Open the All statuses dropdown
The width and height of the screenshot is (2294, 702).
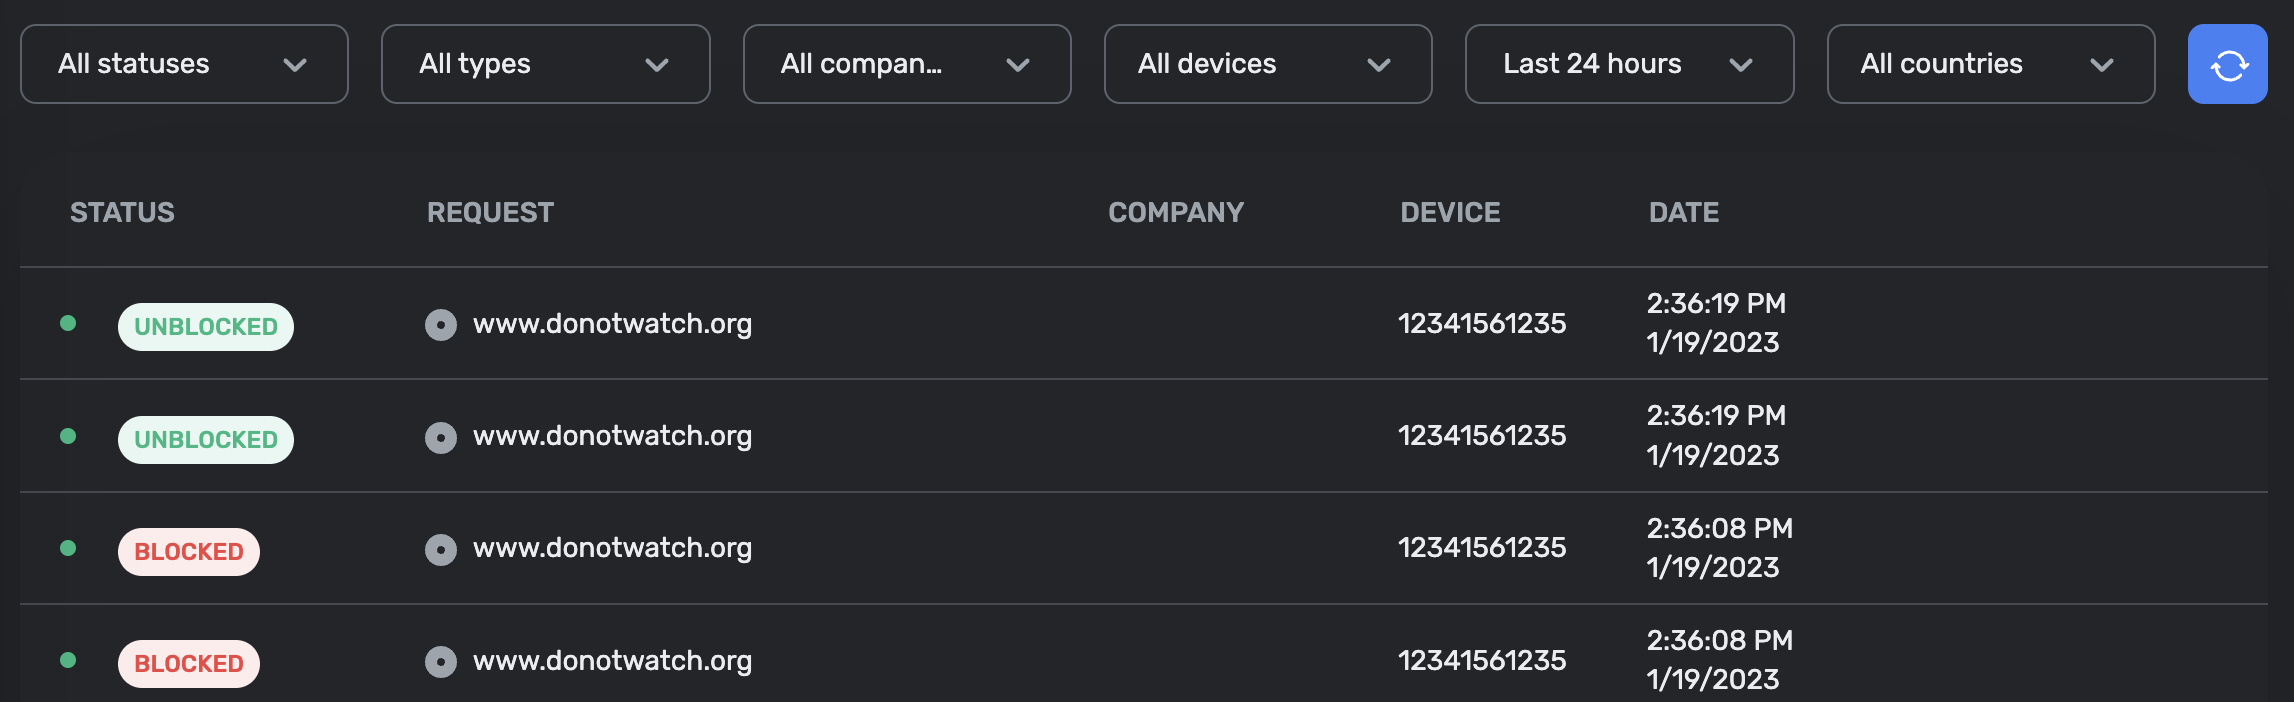[183, 64]
